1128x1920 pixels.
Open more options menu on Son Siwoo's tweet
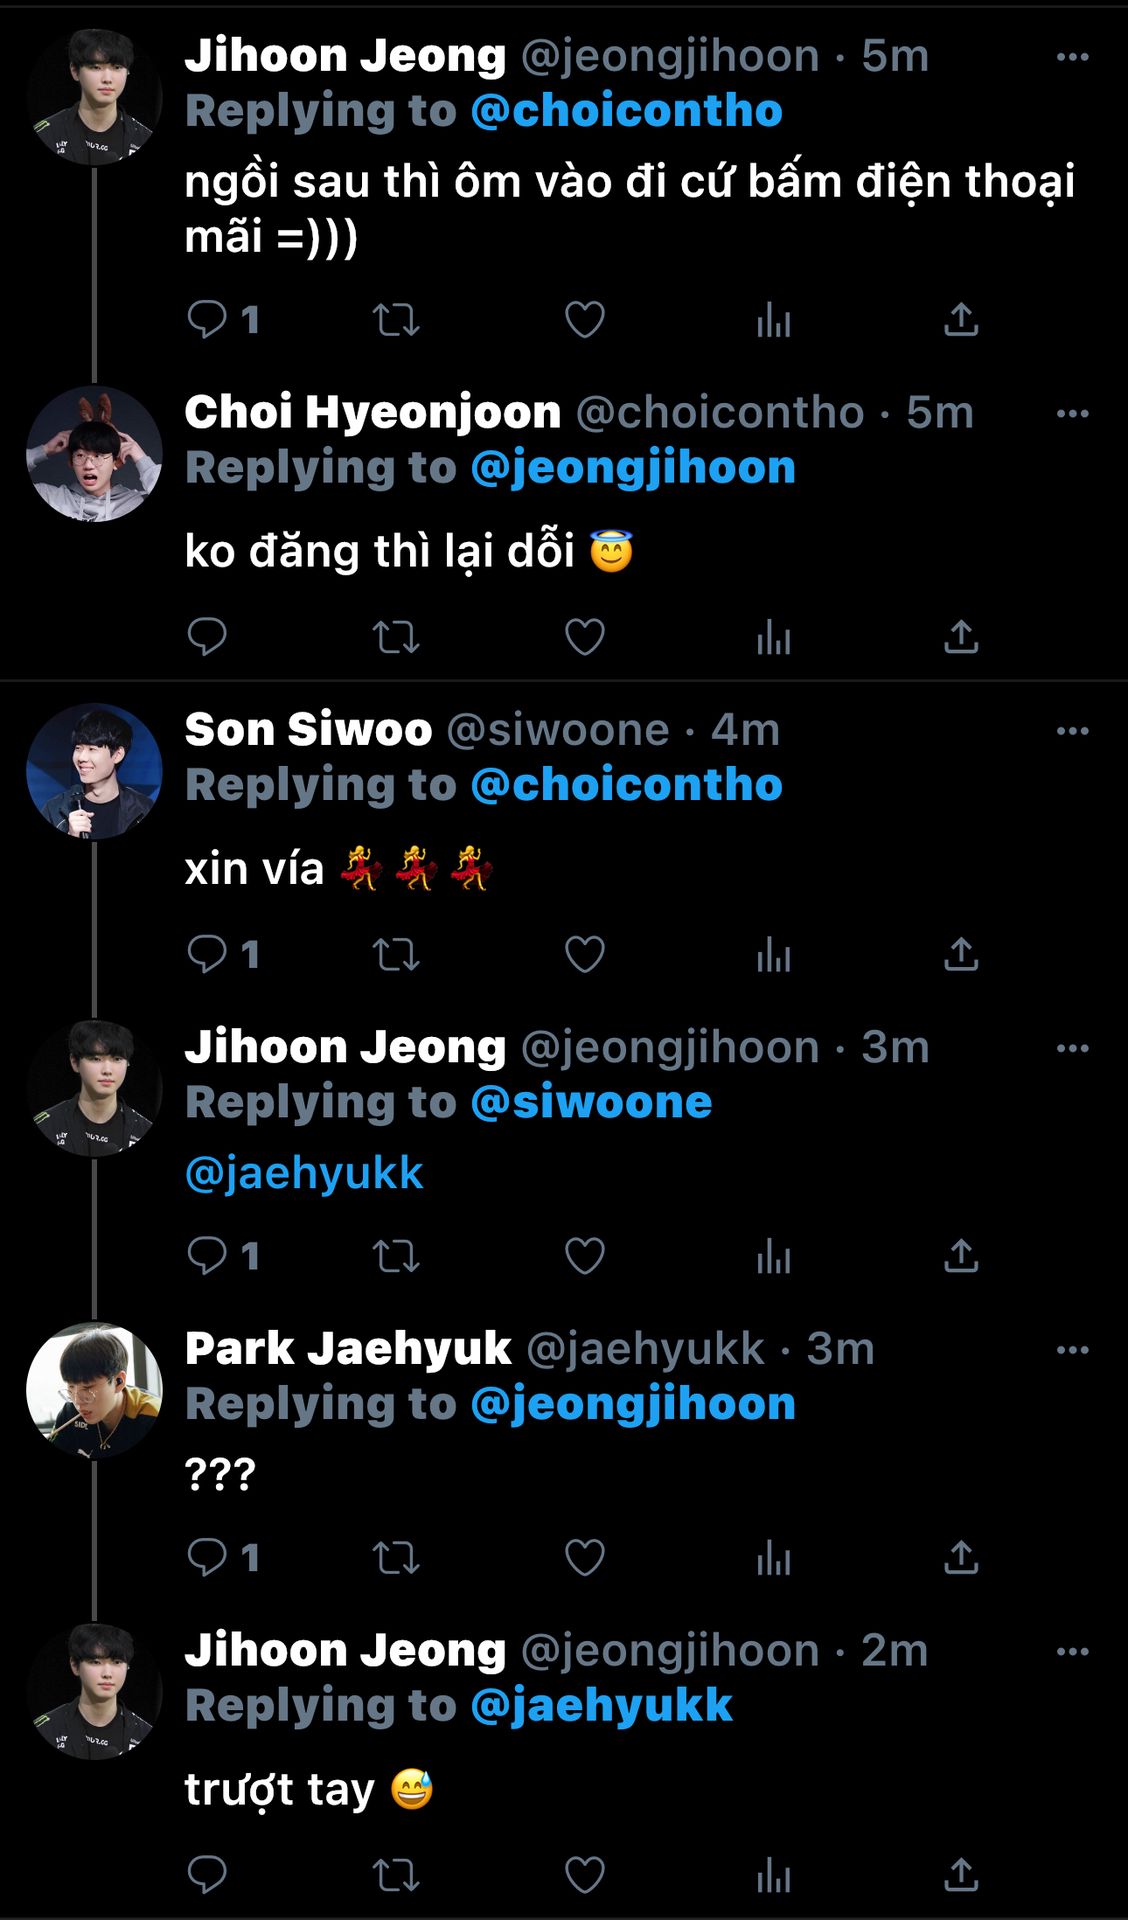(x=1072, y=731)
